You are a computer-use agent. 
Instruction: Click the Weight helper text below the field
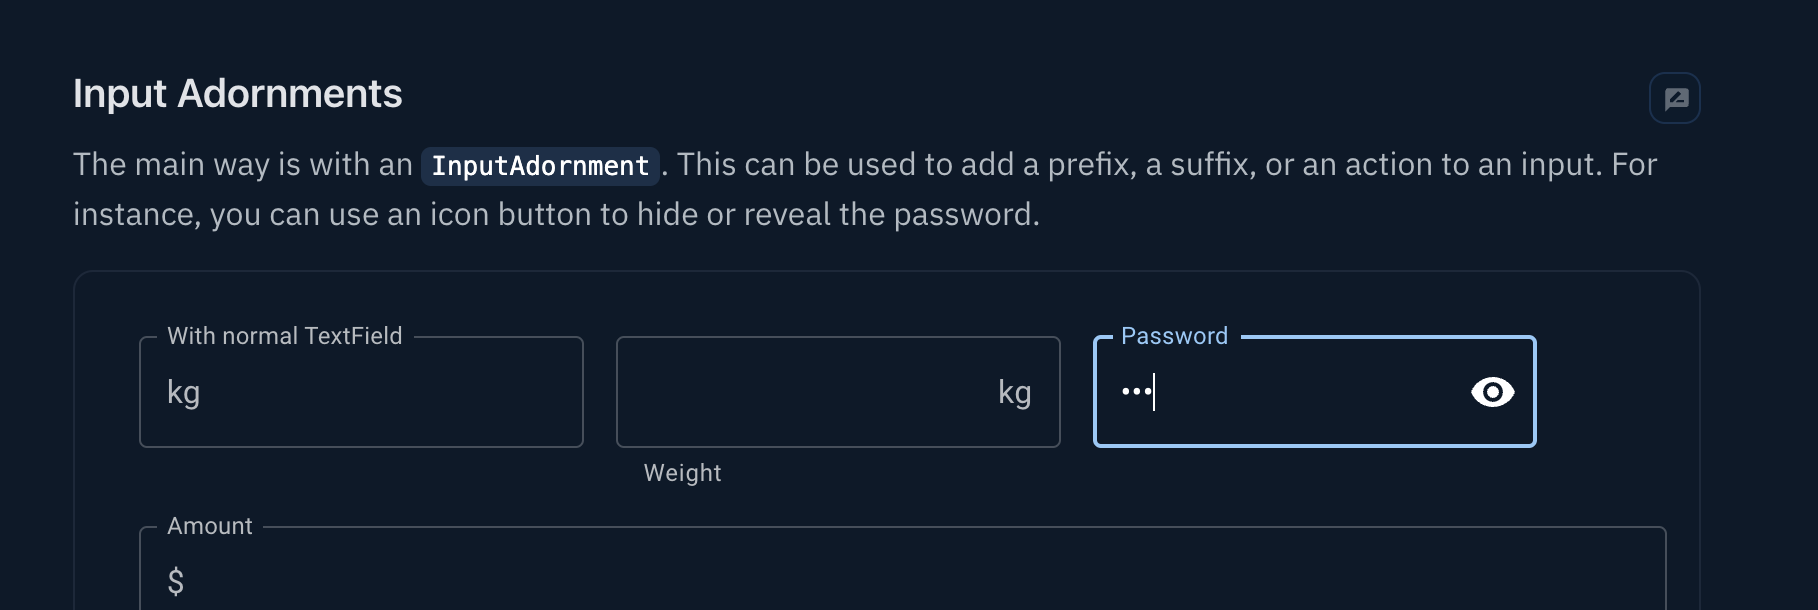[x=682, y=473]
